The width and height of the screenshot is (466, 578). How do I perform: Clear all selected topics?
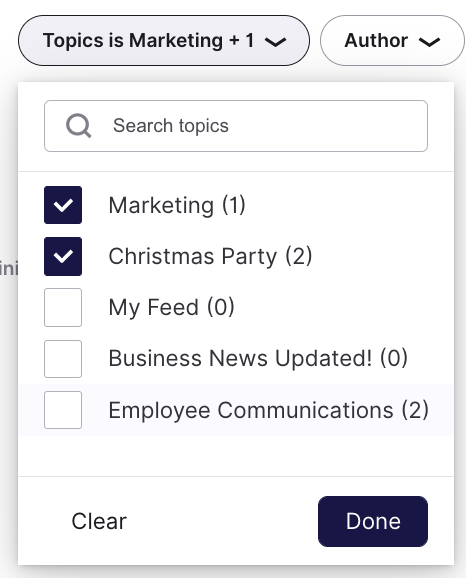click(x=99, y=521)
